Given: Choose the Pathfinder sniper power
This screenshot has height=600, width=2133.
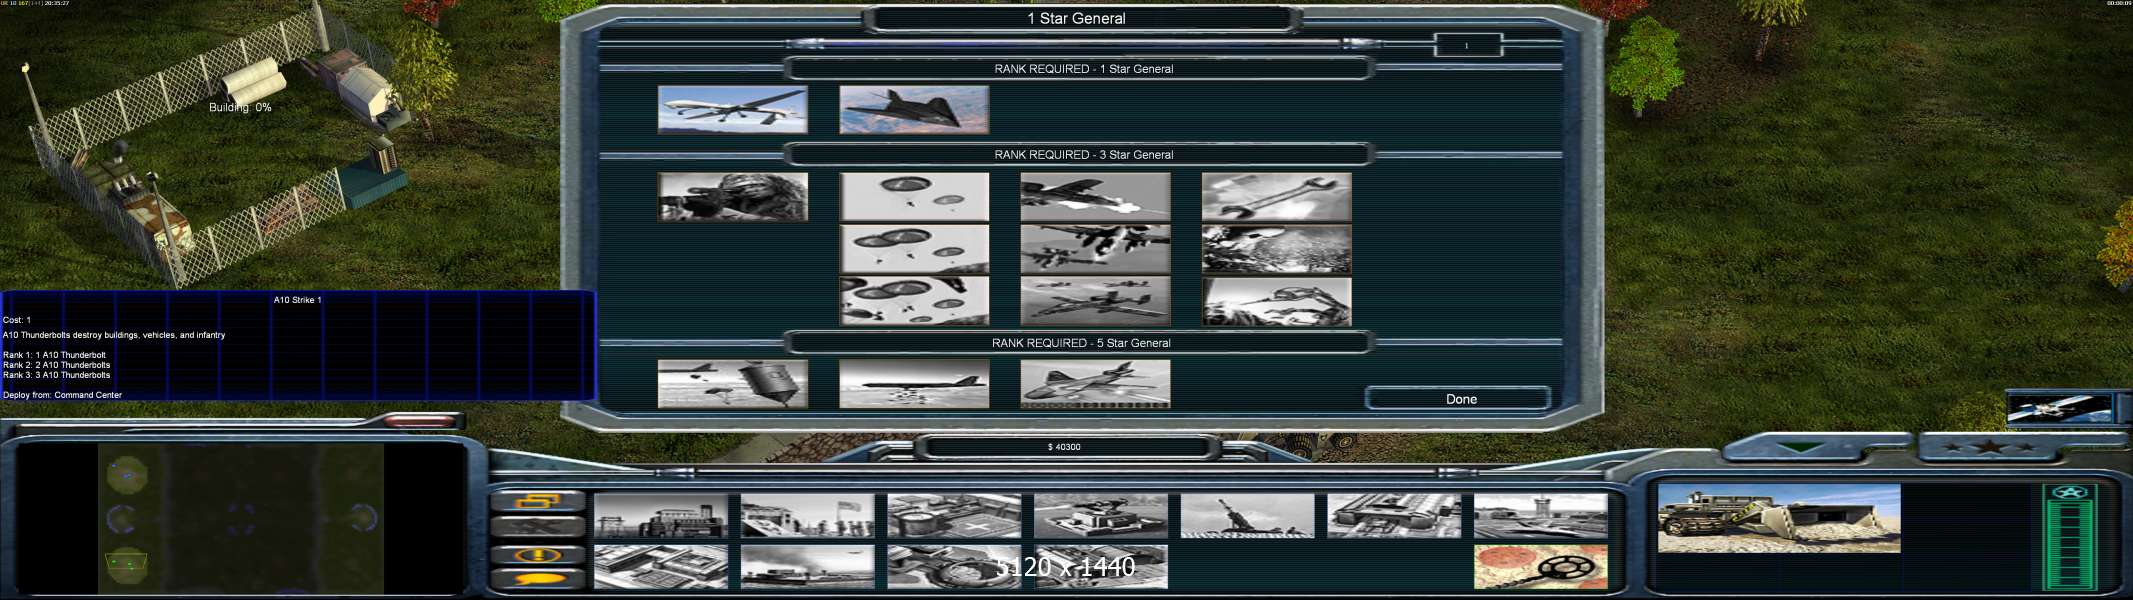Looking at the screenshot, I should pyautogui.click(x=732, y=196).
